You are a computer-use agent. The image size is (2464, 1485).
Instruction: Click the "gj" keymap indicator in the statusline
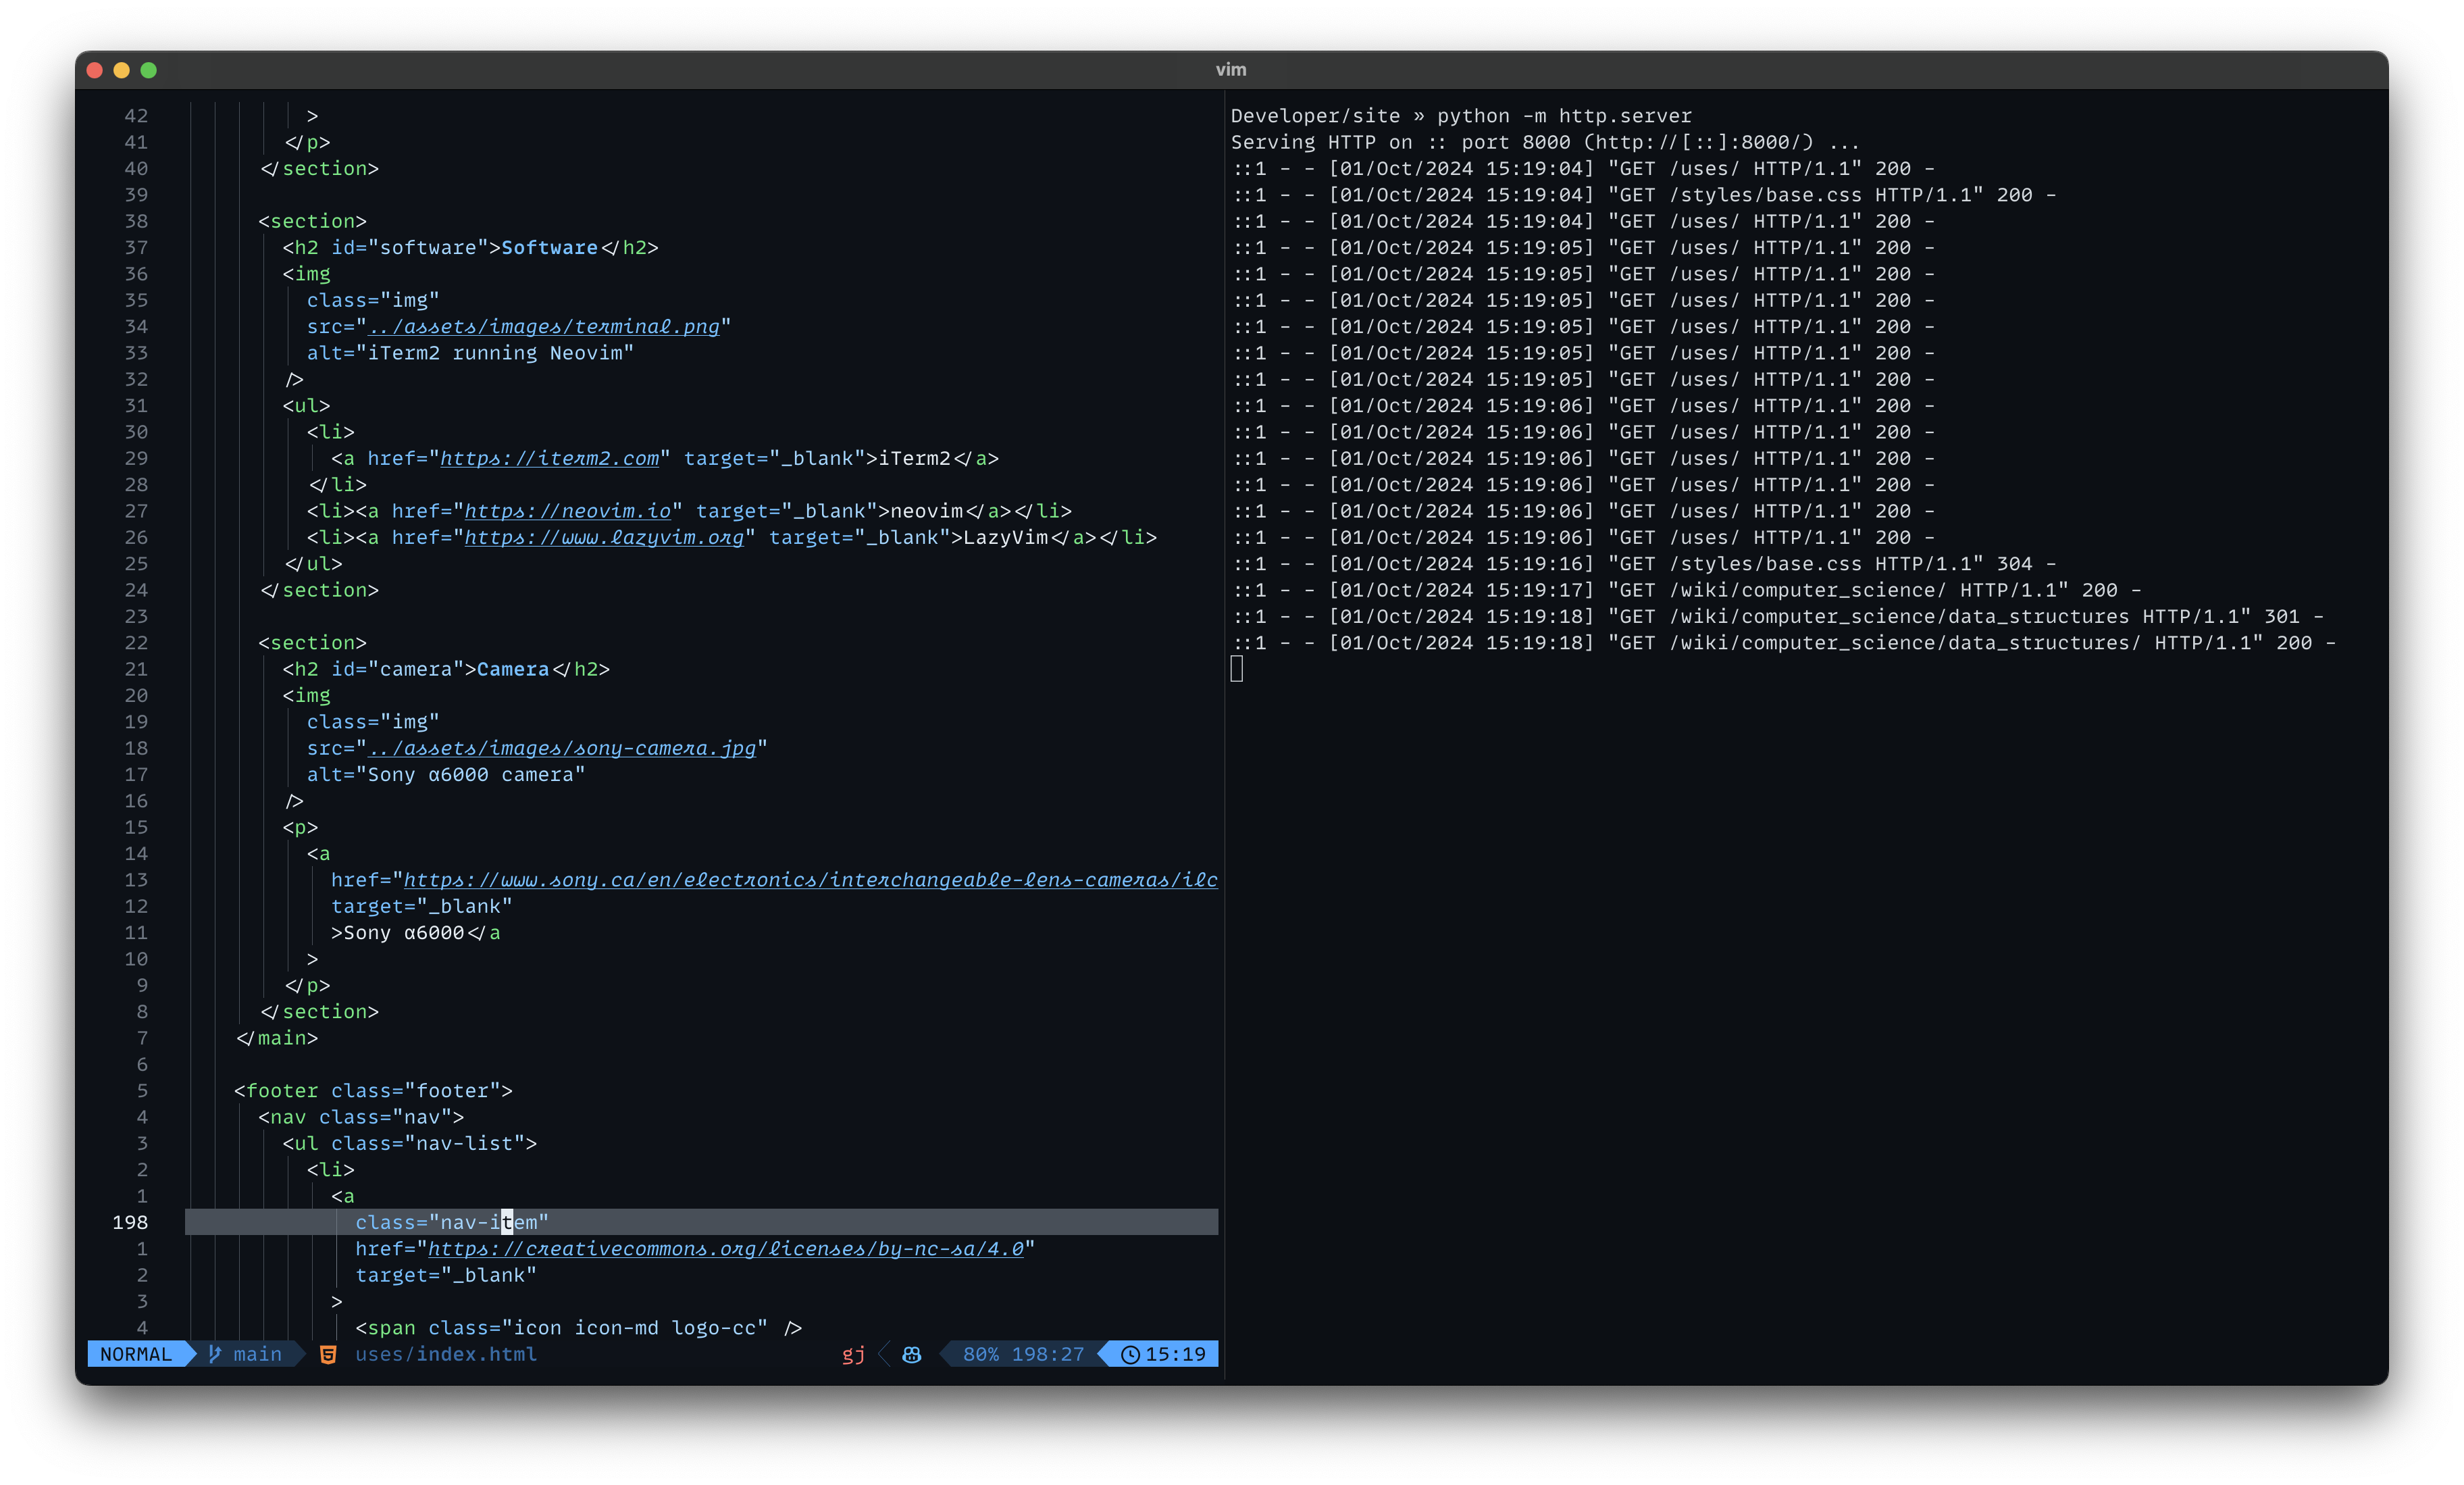tap(852, 1354)
